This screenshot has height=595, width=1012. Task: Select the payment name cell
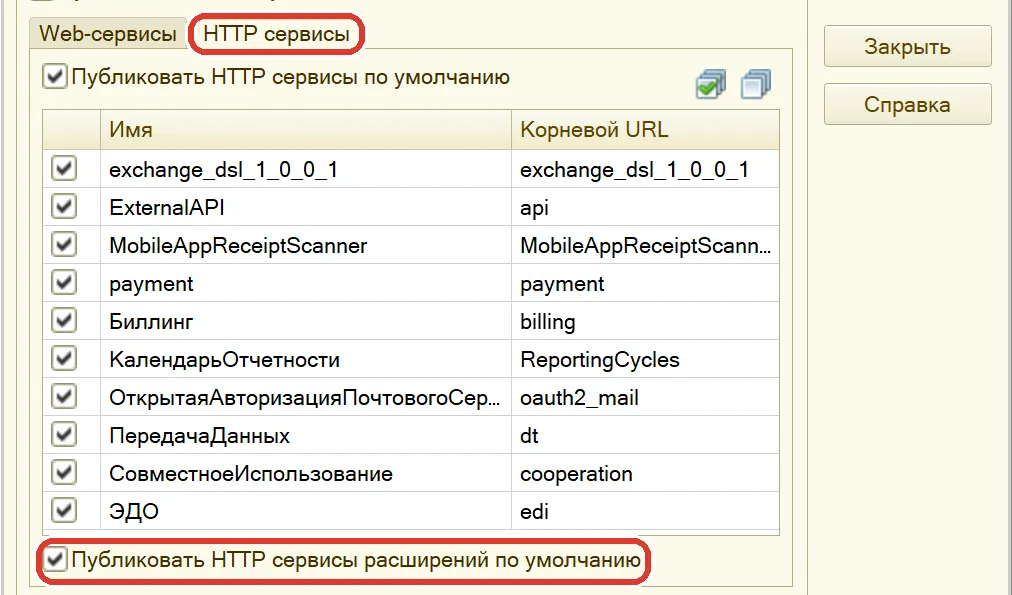coord(306,283)
